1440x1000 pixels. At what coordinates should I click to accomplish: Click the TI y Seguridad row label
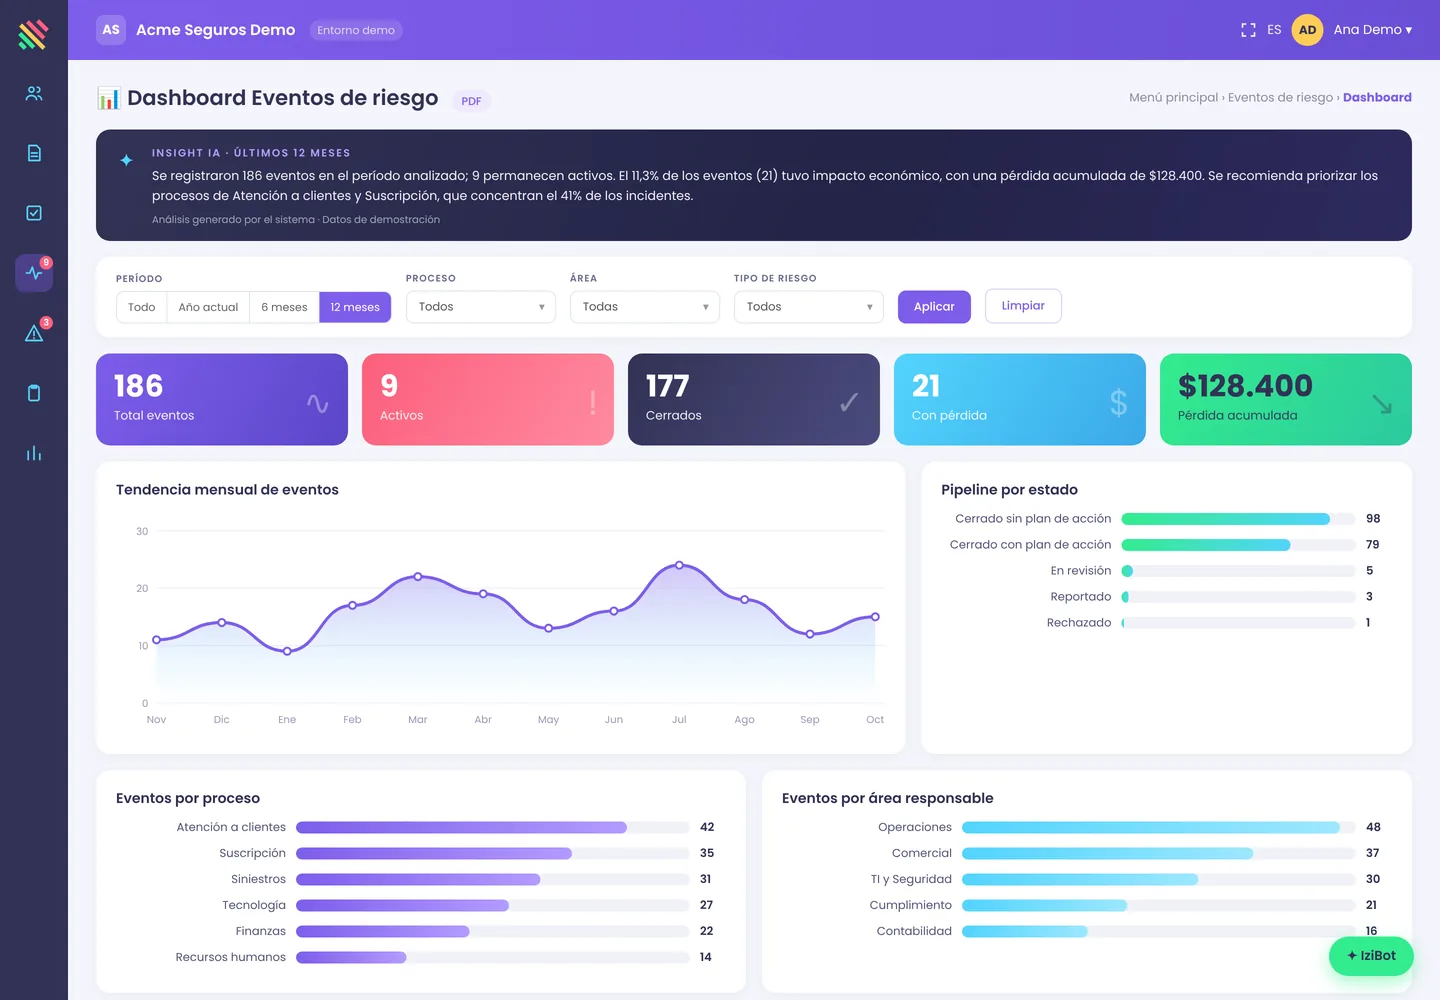tap(911, 879)
